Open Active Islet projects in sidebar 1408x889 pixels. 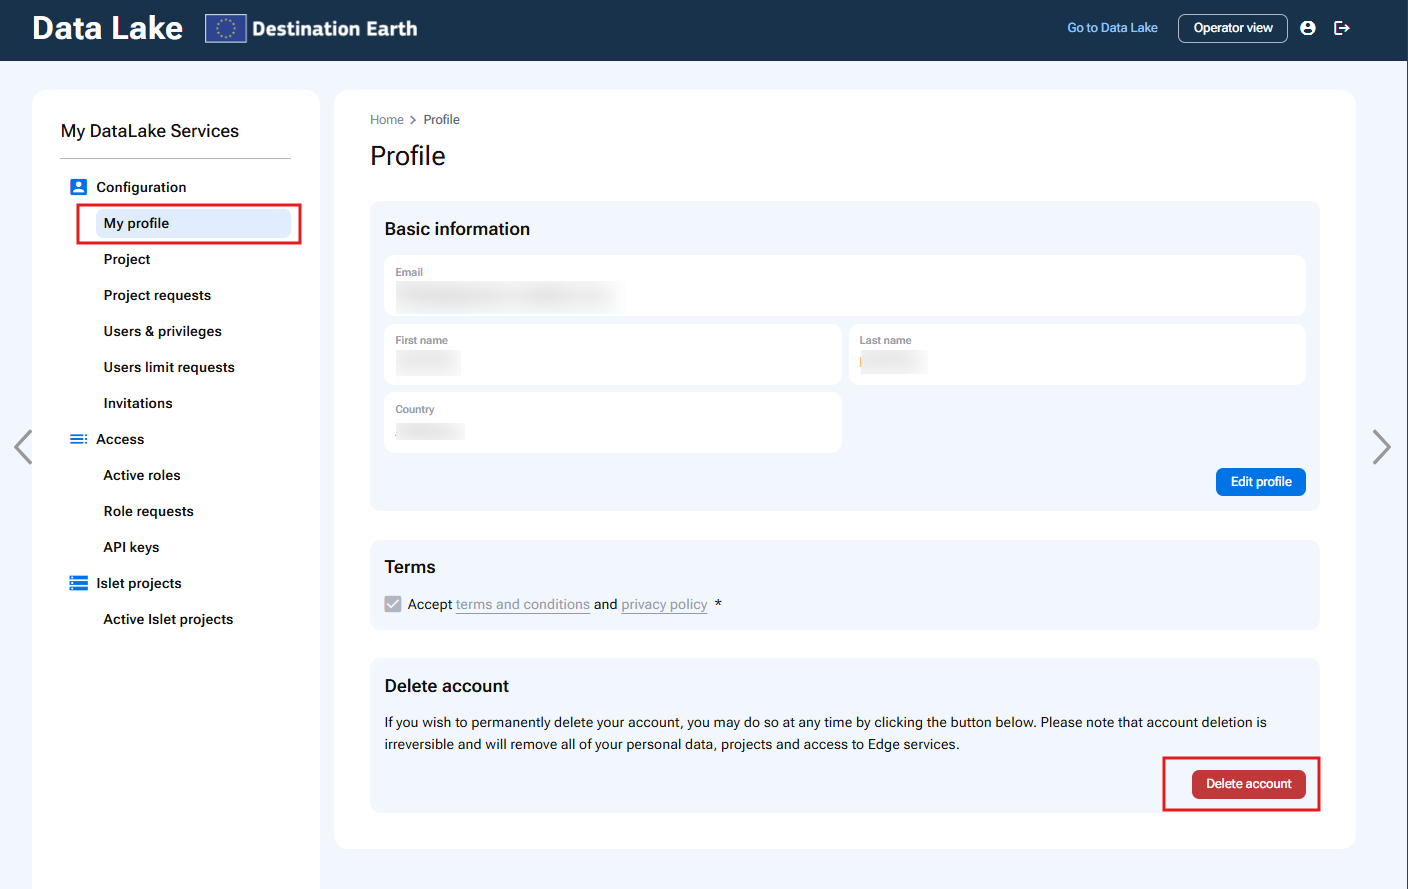168,619
